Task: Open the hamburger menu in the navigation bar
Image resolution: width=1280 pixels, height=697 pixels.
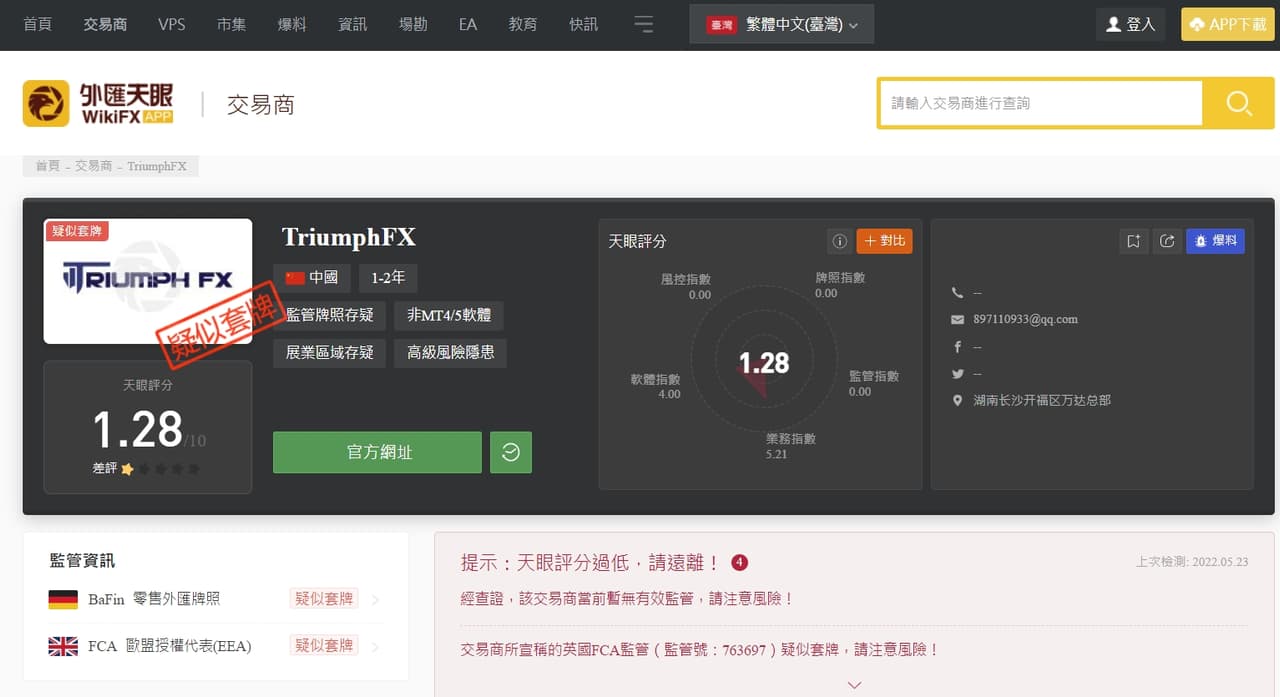Action: click(x=644, y=23)
